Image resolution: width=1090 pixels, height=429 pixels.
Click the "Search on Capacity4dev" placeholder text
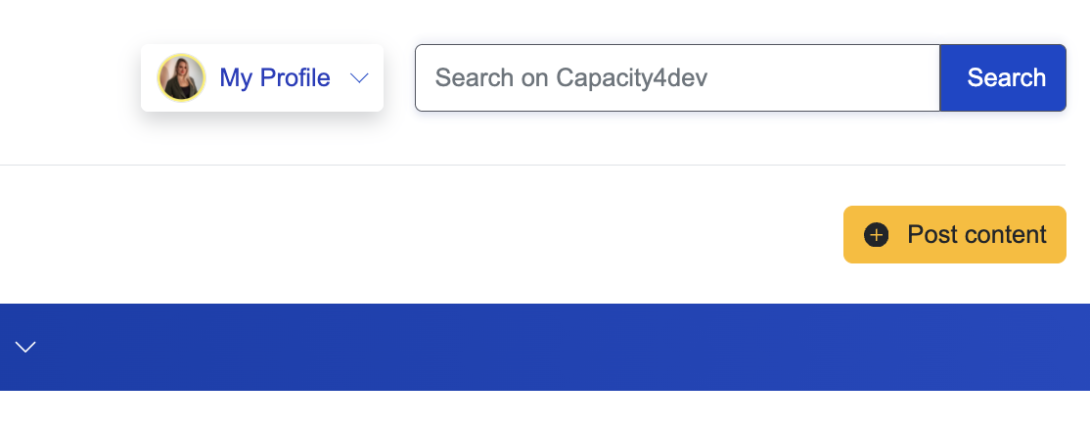coord(571,78)
